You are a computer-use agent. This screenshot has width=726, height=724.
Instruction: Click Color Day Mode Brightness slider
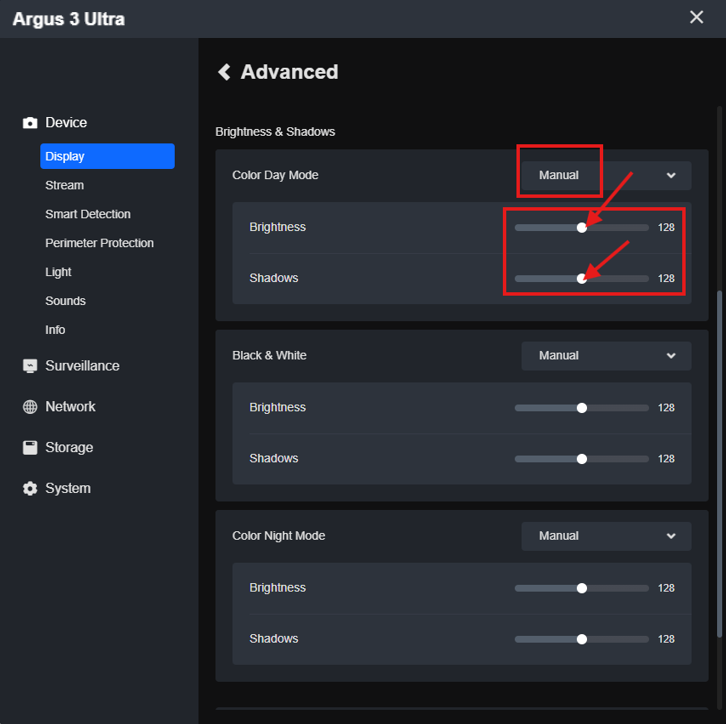pyautogui.click(x=582, y=227)
